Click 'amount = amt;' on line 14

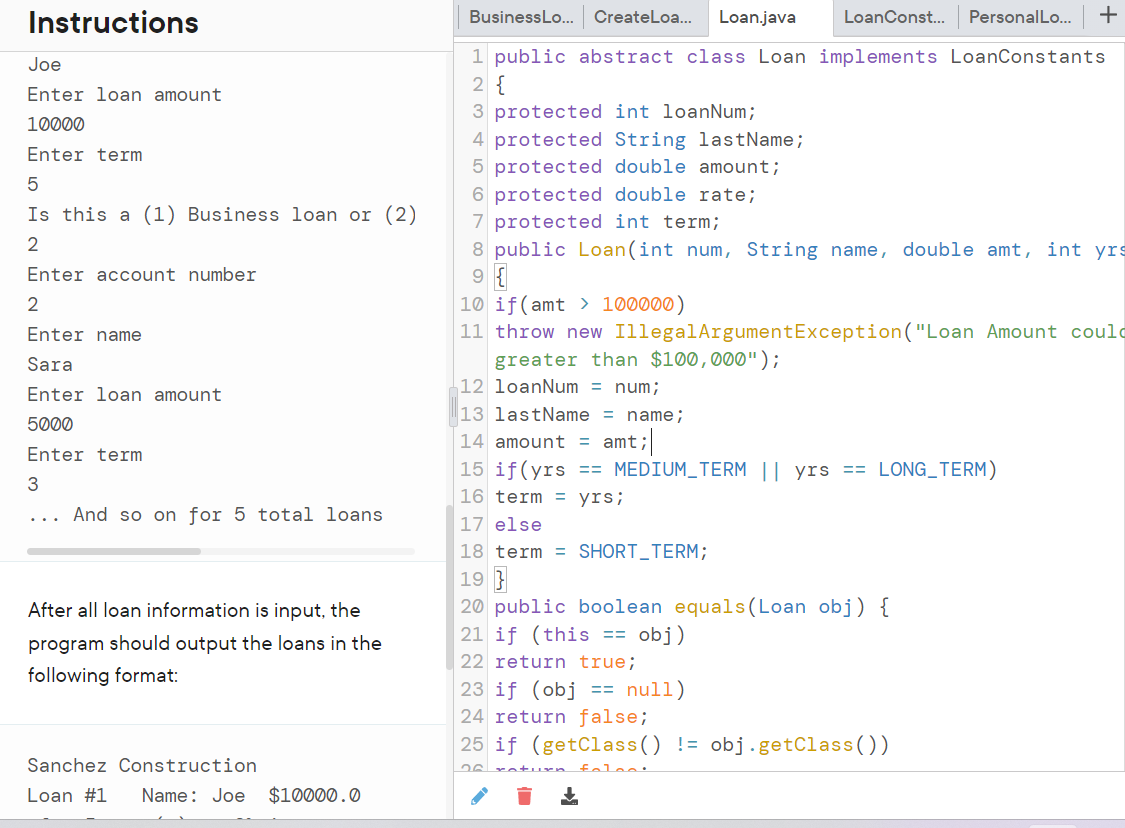(571, 442)
